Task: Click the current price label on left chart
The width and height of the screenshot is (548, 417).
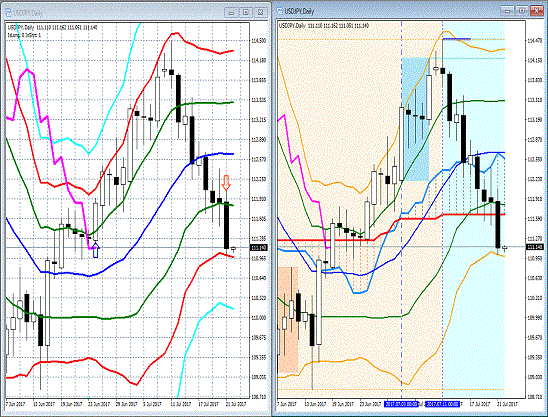Action: coord(259,248)
